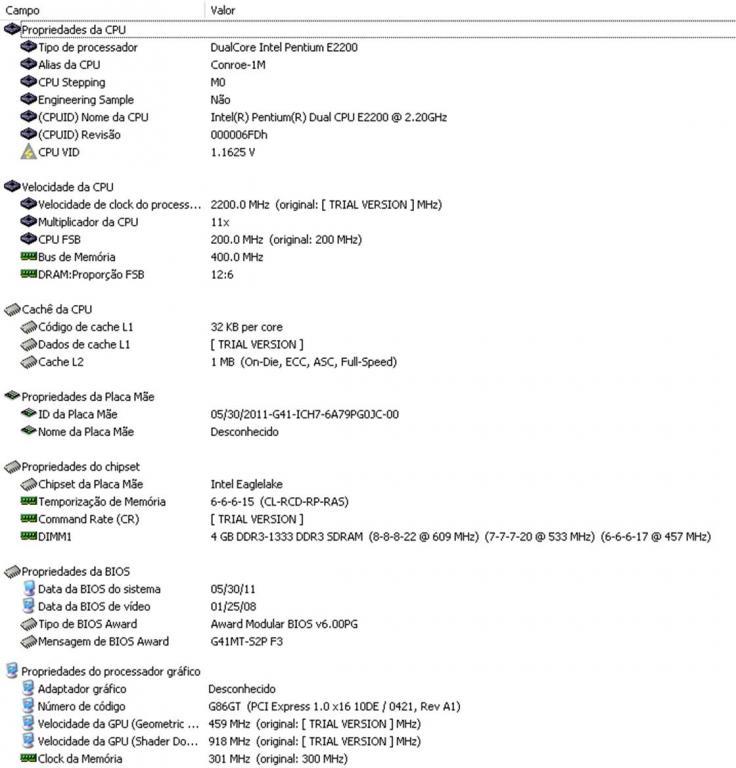Click the icon beside (CPUID) Revisão
The width and height of the screenshot is (736, 768).
(x=28, y=134)
